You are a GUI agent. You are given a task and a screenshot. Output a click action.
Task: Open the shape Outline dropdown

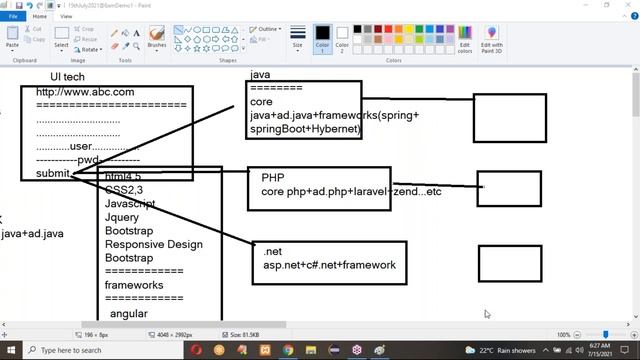point(265,29)
